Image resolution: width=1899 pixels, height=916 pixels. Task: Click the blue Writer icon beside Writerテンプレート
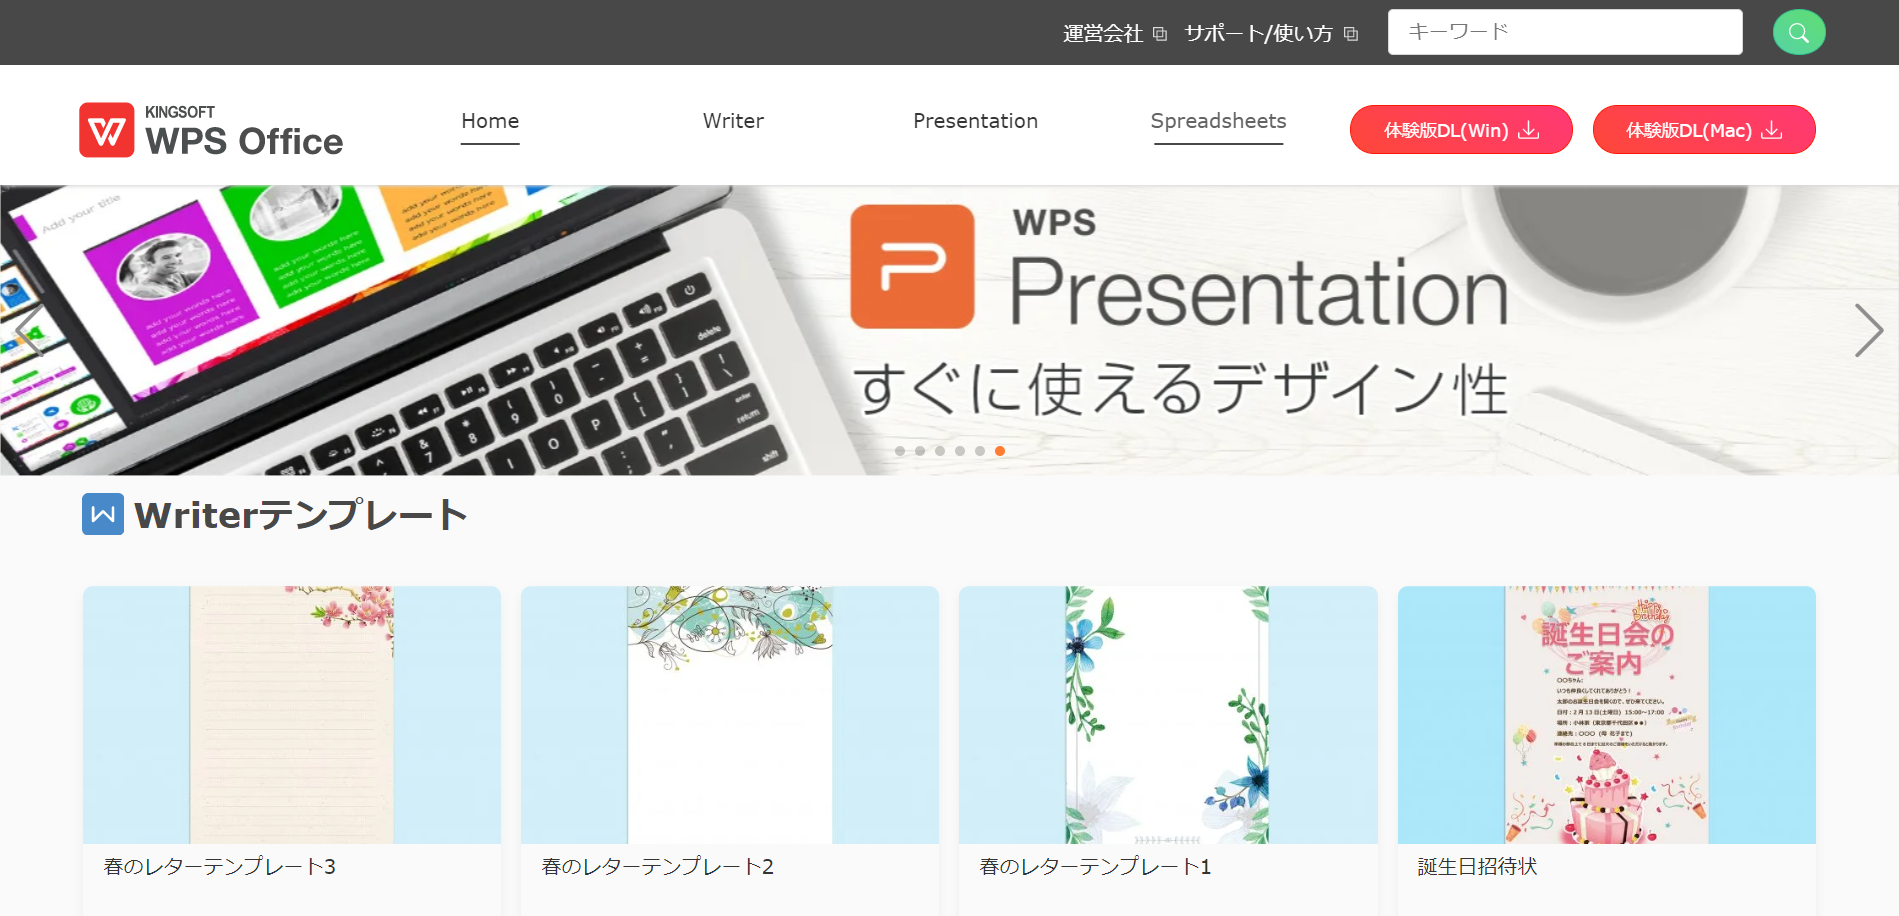(x=103, y=514)
